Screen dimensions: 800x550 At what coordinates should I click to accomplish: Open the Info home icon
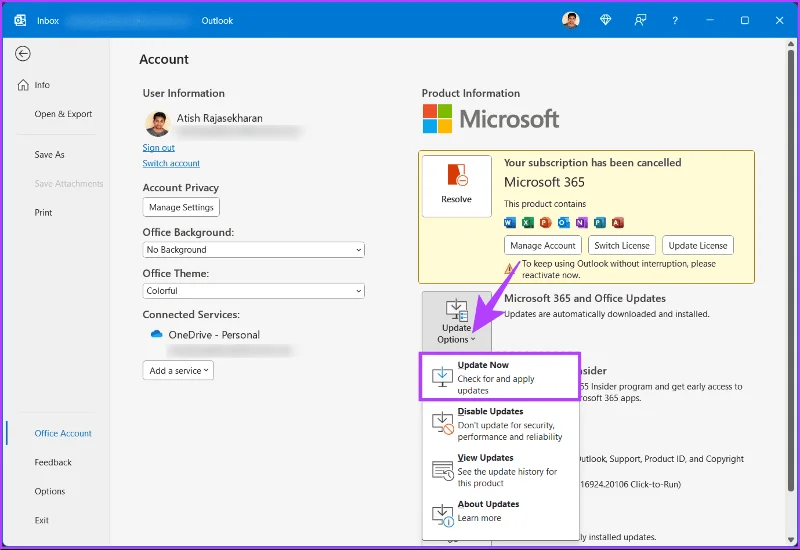coord(23,85)
